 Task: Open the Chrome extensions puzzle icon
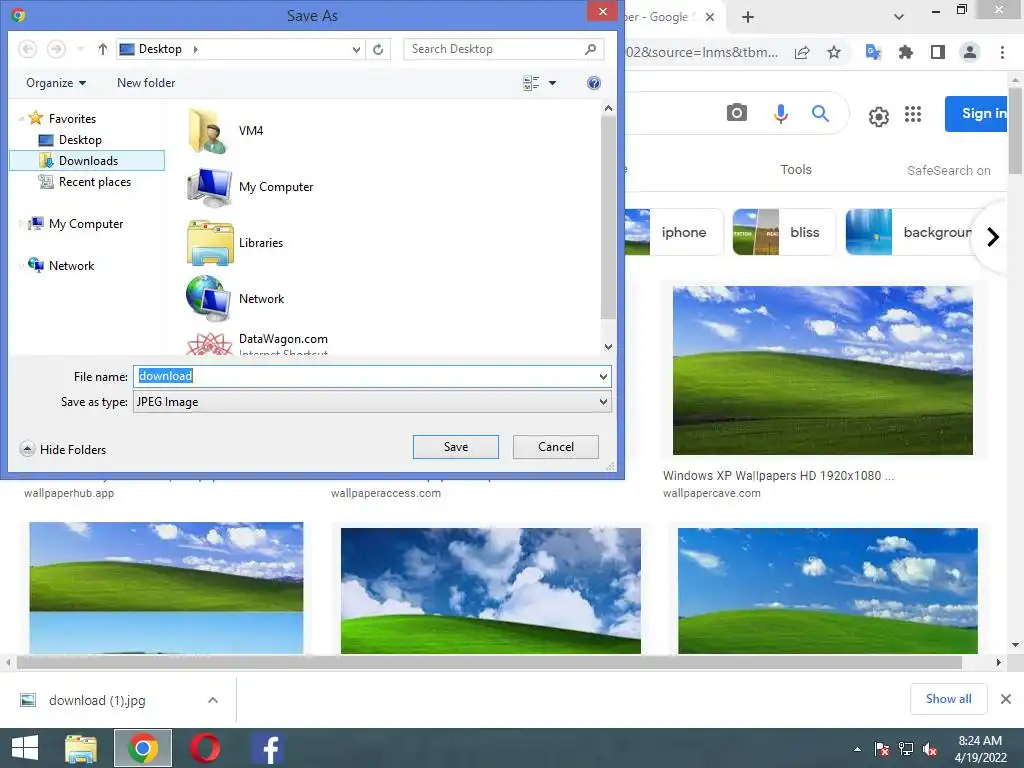906,52
